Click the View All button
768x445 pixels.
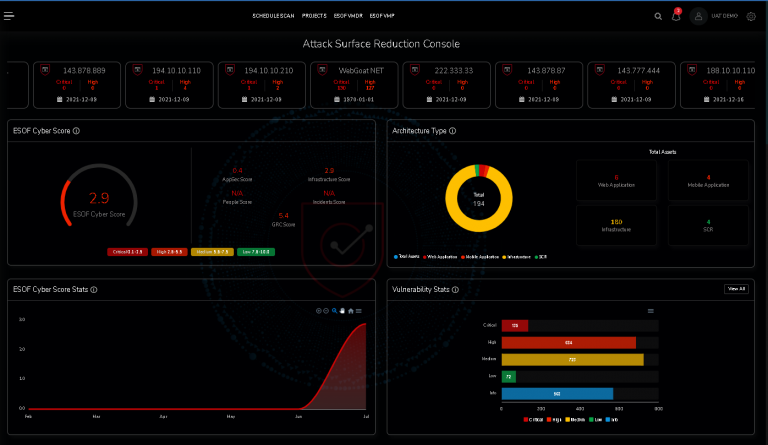point(736,289)
